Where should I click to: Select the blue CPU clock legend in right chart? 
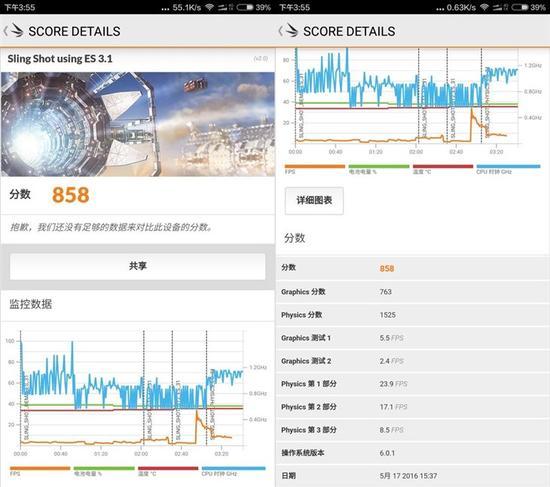click(508, 166)
